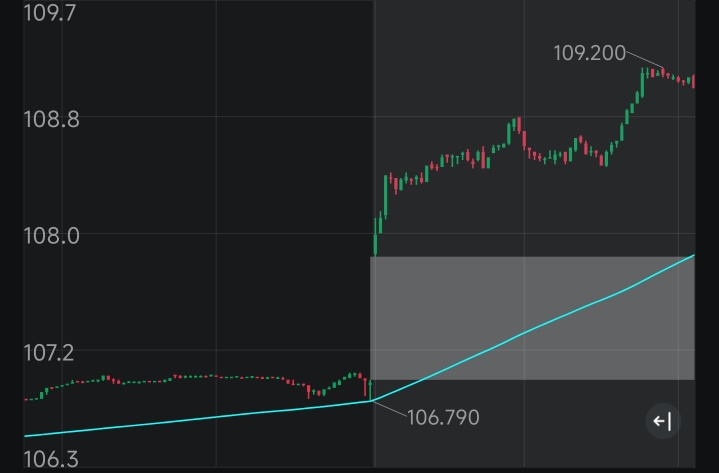Screen dimensions: 719x473
Task: Select the lowest red candle before the final rally
Action: pos(601,160)
